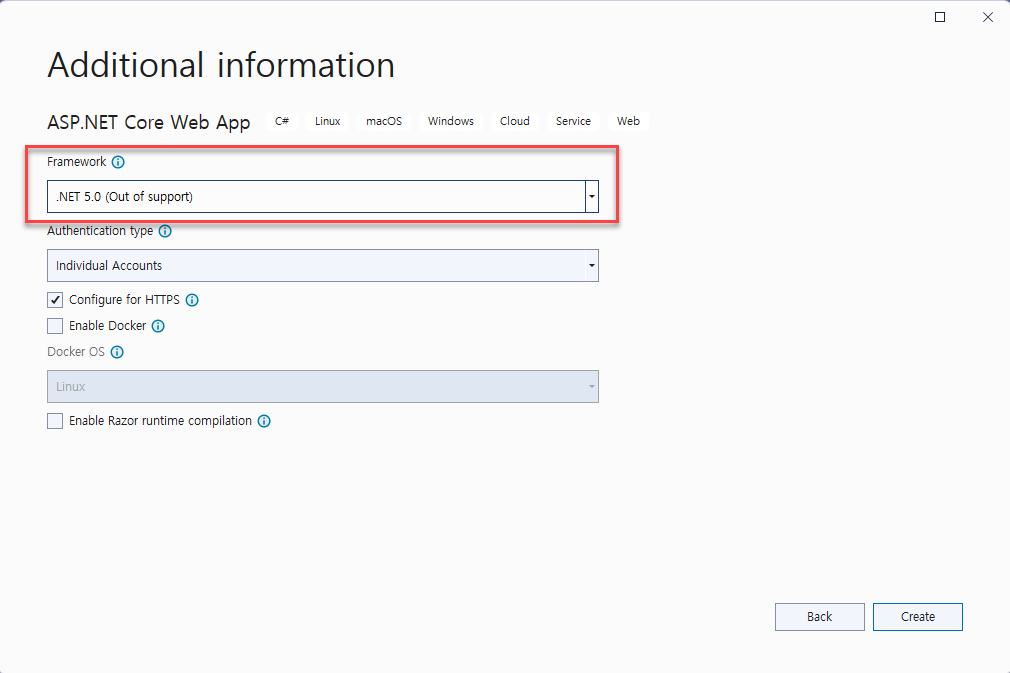Click the info icon next to Framework
Screen dimensions: 1010x673
coord(118,162)
